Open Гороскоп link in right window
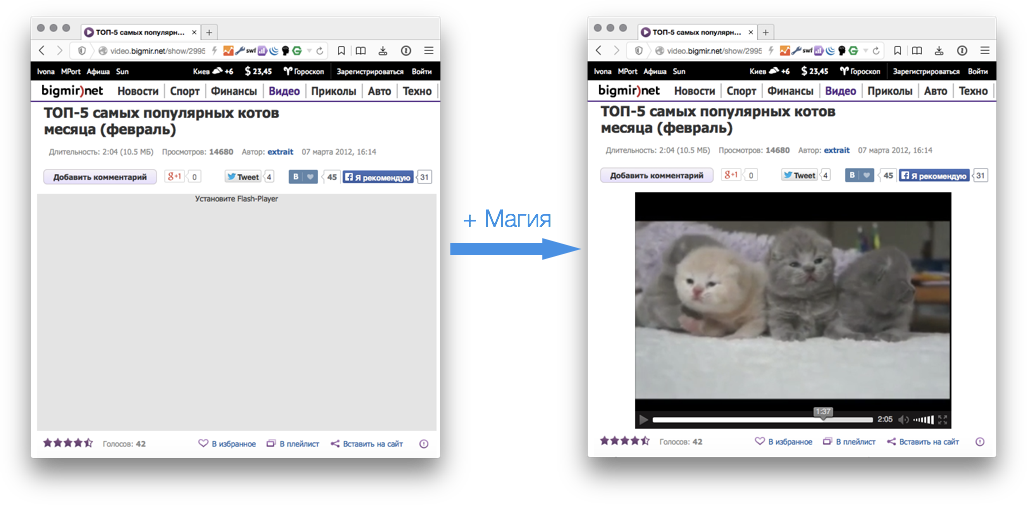The image size is (1027, 505). tap(860, 71)
